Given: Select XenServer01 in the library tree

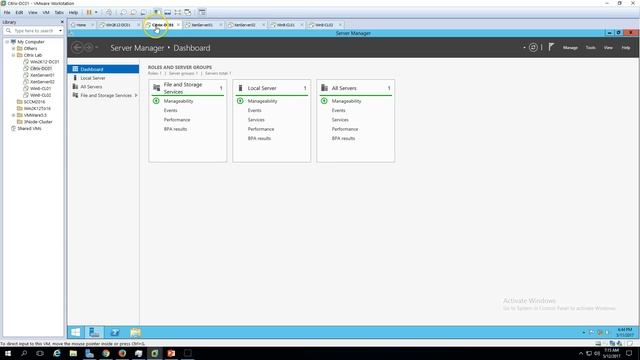Looking at the screenshot, I should pyautogui.click(x=42, y=75).
